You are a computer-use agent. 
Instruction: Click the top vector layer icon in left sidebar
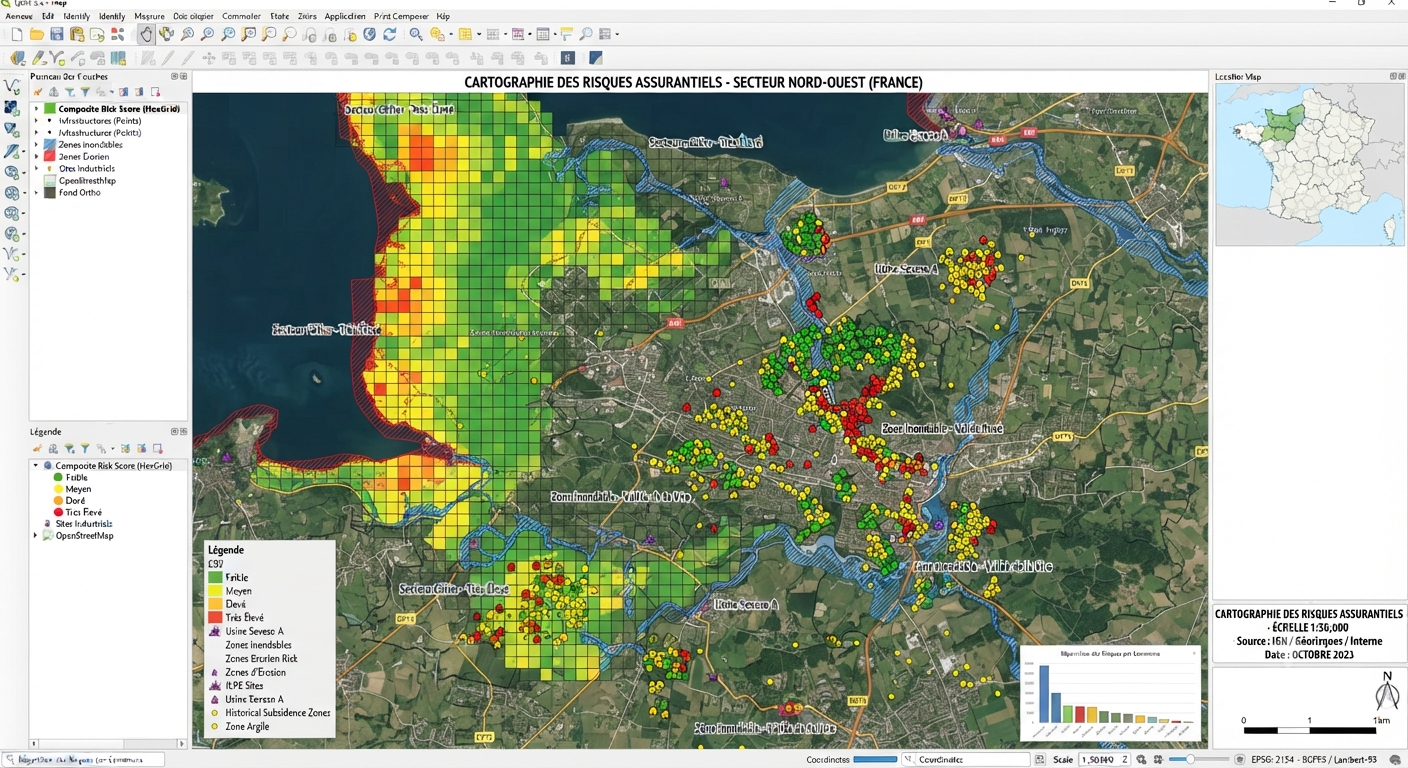[12, 87]
